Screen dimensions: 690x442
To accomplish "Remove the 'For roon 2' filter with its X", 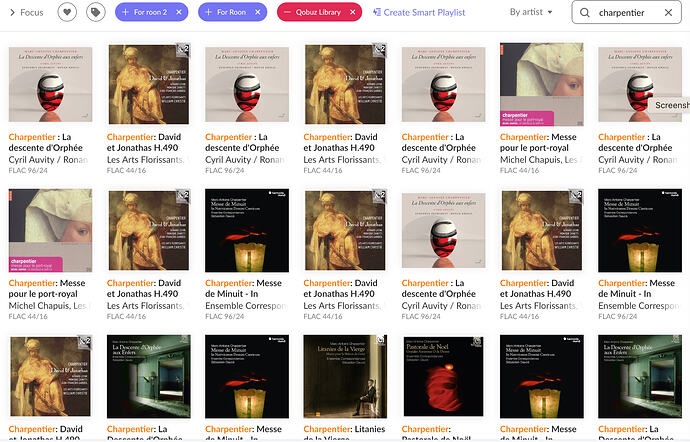I will 179,12.
